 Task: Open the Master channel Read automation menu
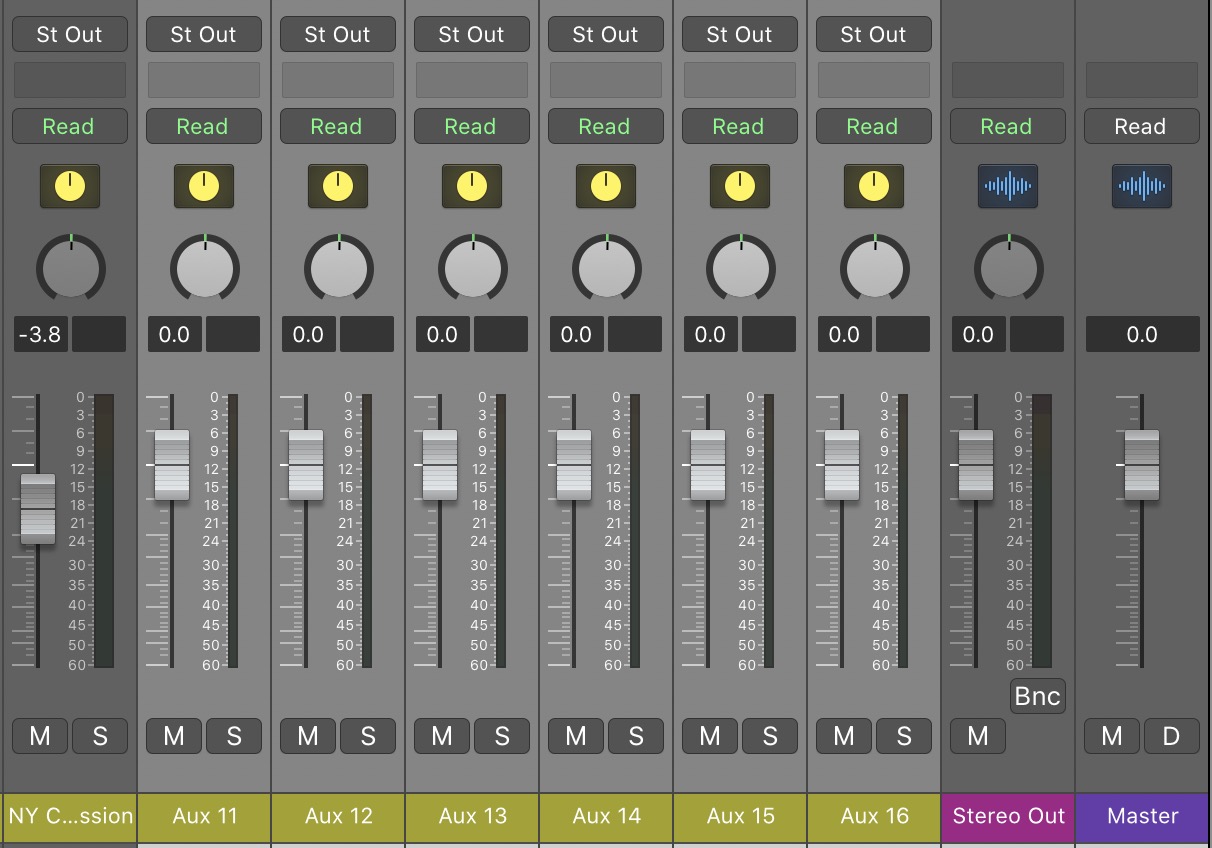click(1141, 127)
